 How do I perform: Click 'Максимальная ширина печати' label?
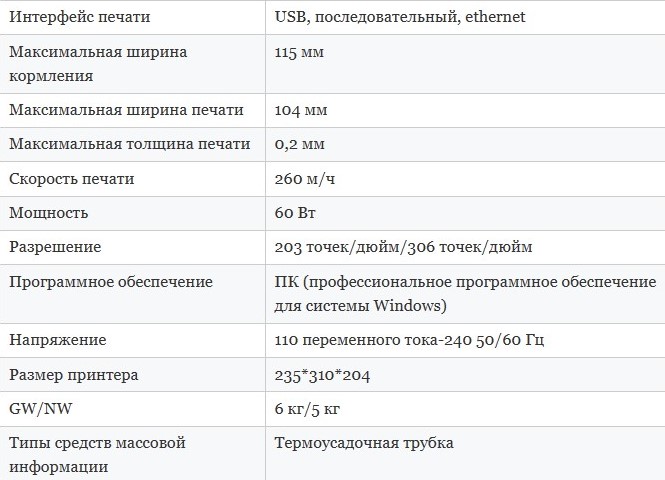tap(126, 110)
